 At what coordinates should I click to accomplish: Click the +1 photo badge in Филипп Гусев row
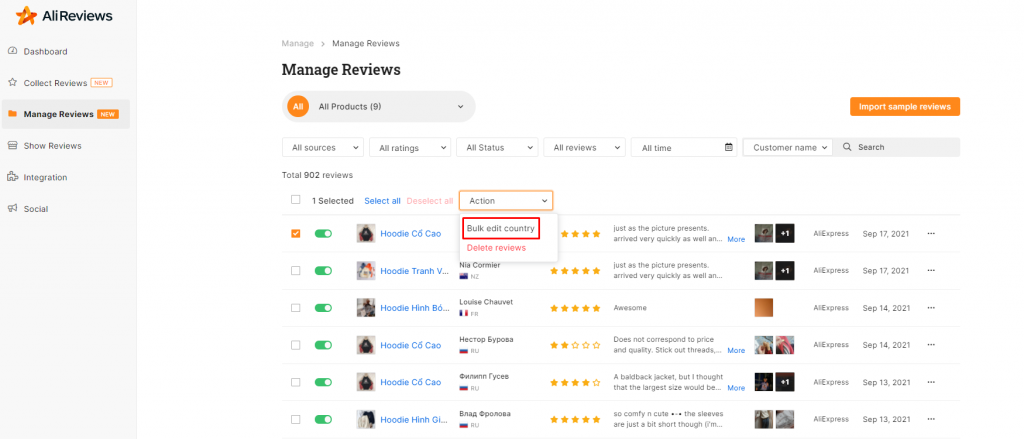coord(785,382)
